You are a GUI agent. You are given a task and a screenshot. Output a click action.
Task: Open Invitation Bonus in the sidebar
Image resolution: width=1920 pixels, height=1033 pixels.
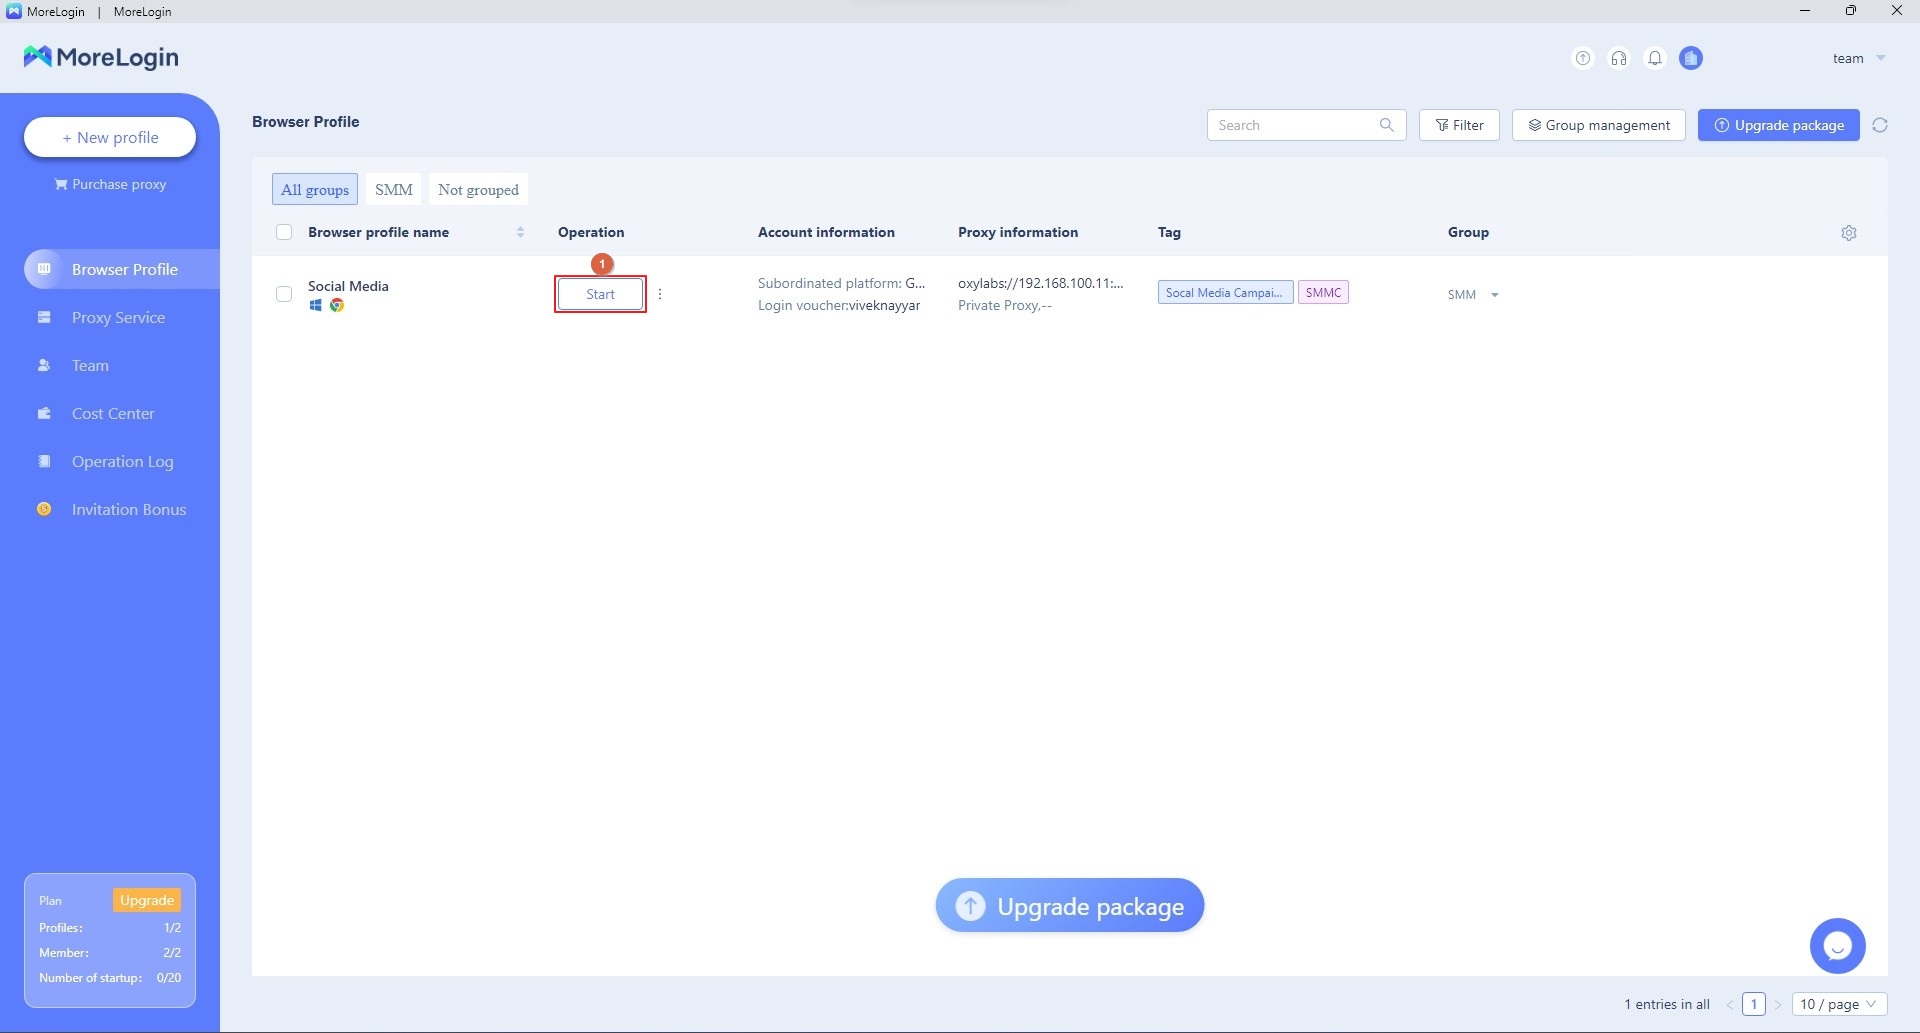[129, 509]
